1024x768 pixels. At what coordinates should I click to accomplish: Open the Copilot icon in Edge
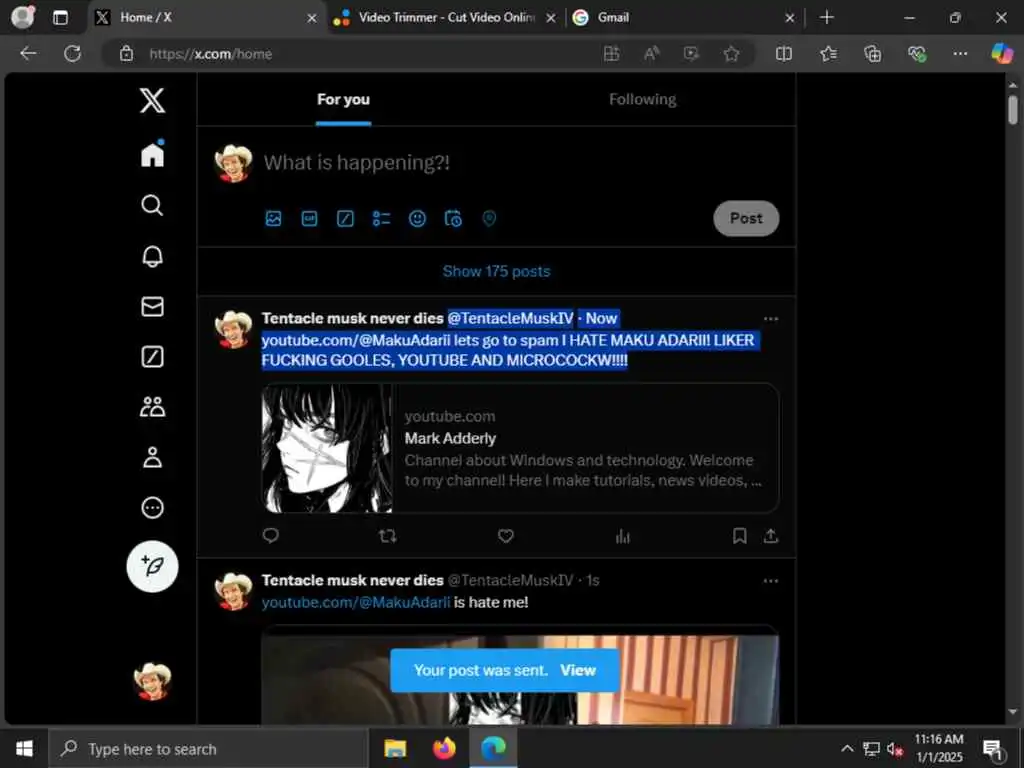point(1002,54)
